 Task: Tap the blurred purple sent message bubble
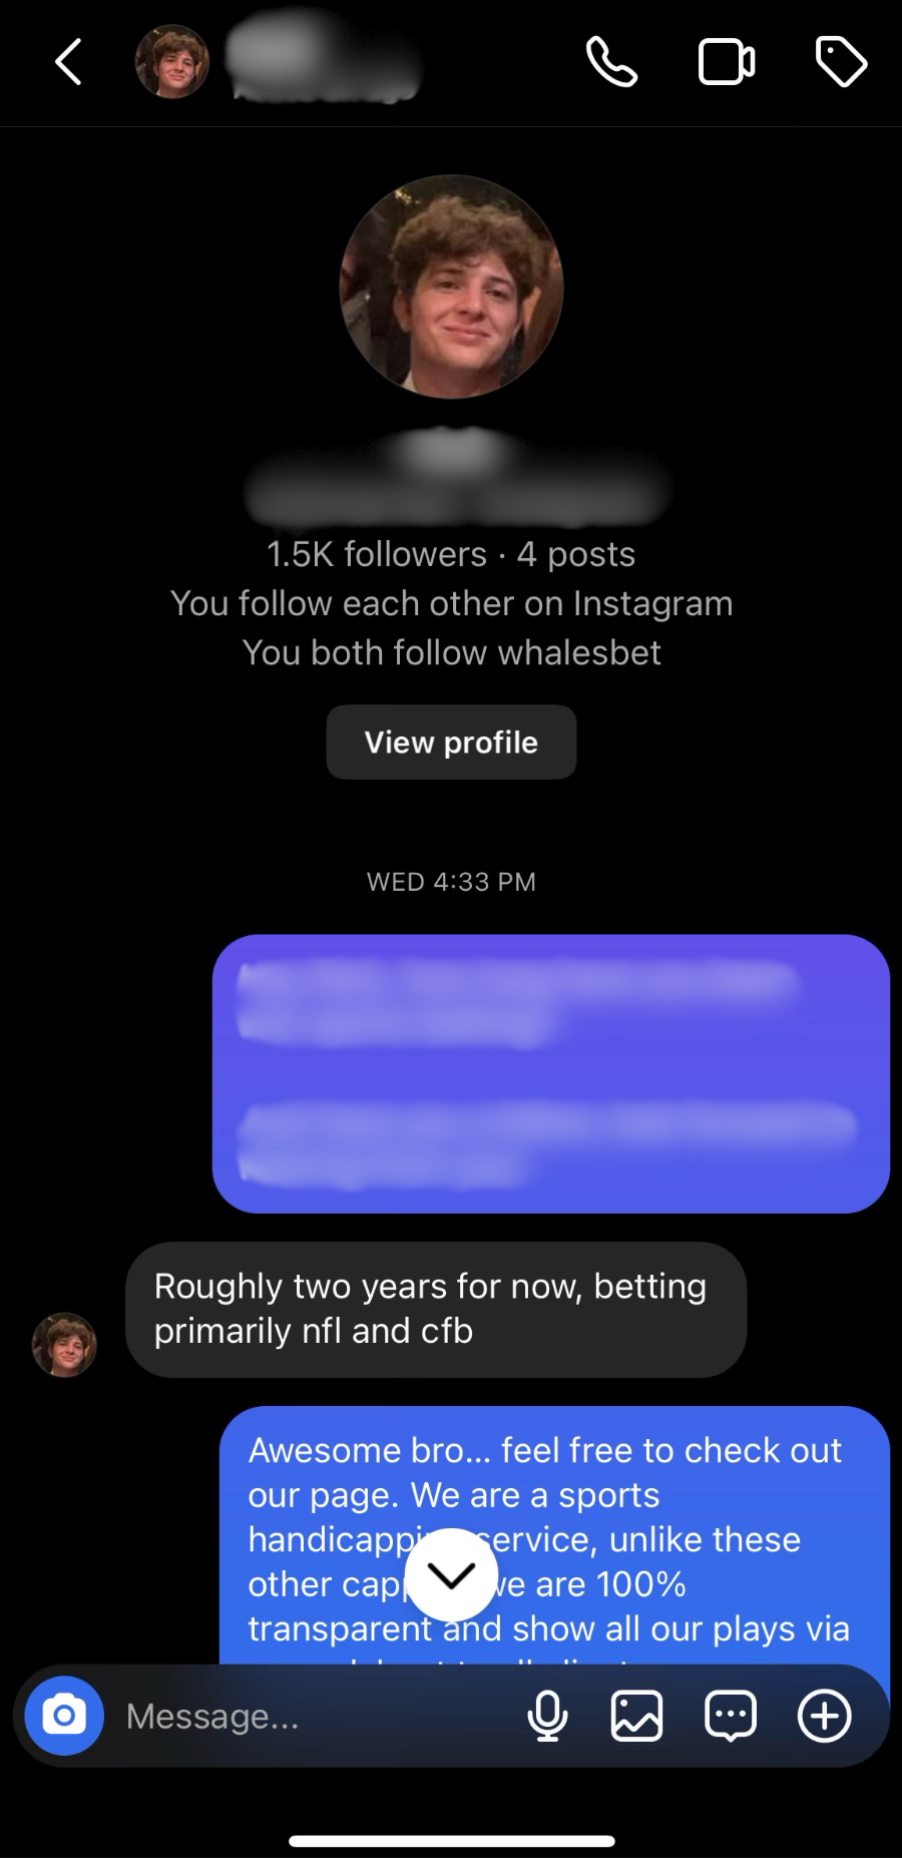[550, 1073]
